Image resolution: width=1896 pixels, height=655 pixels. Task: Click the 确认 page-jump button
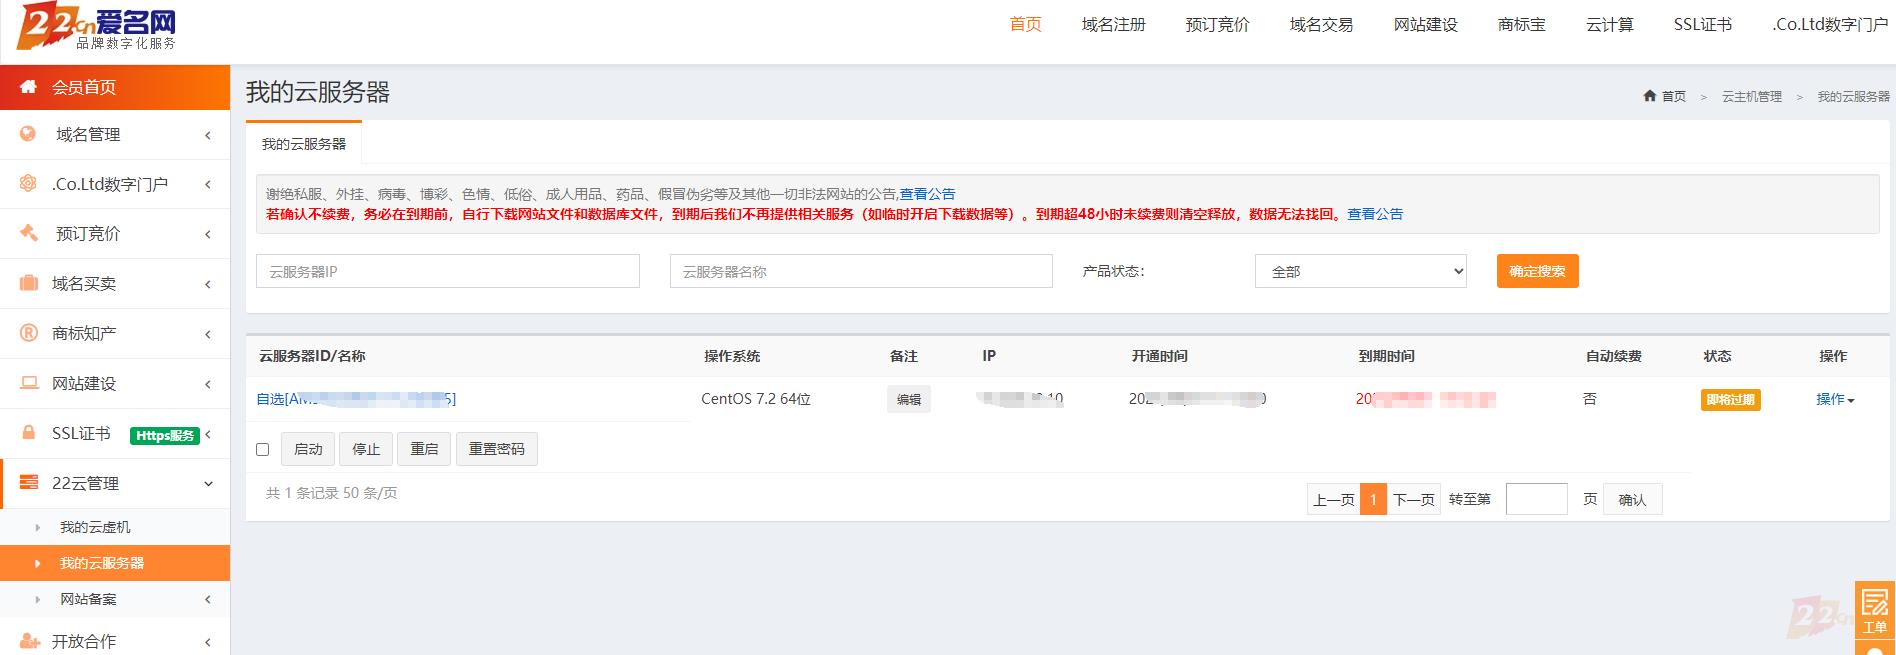click(x=1632, y=499)
